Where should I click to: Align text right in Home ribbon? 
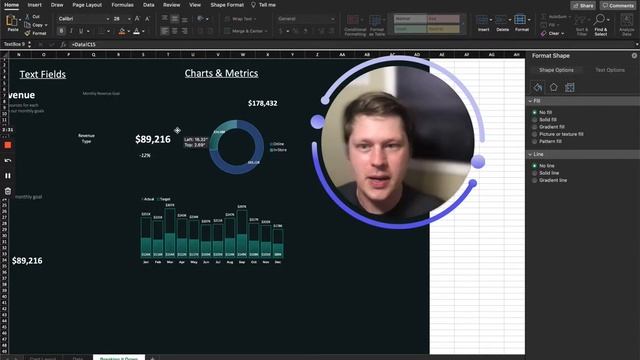184,31
